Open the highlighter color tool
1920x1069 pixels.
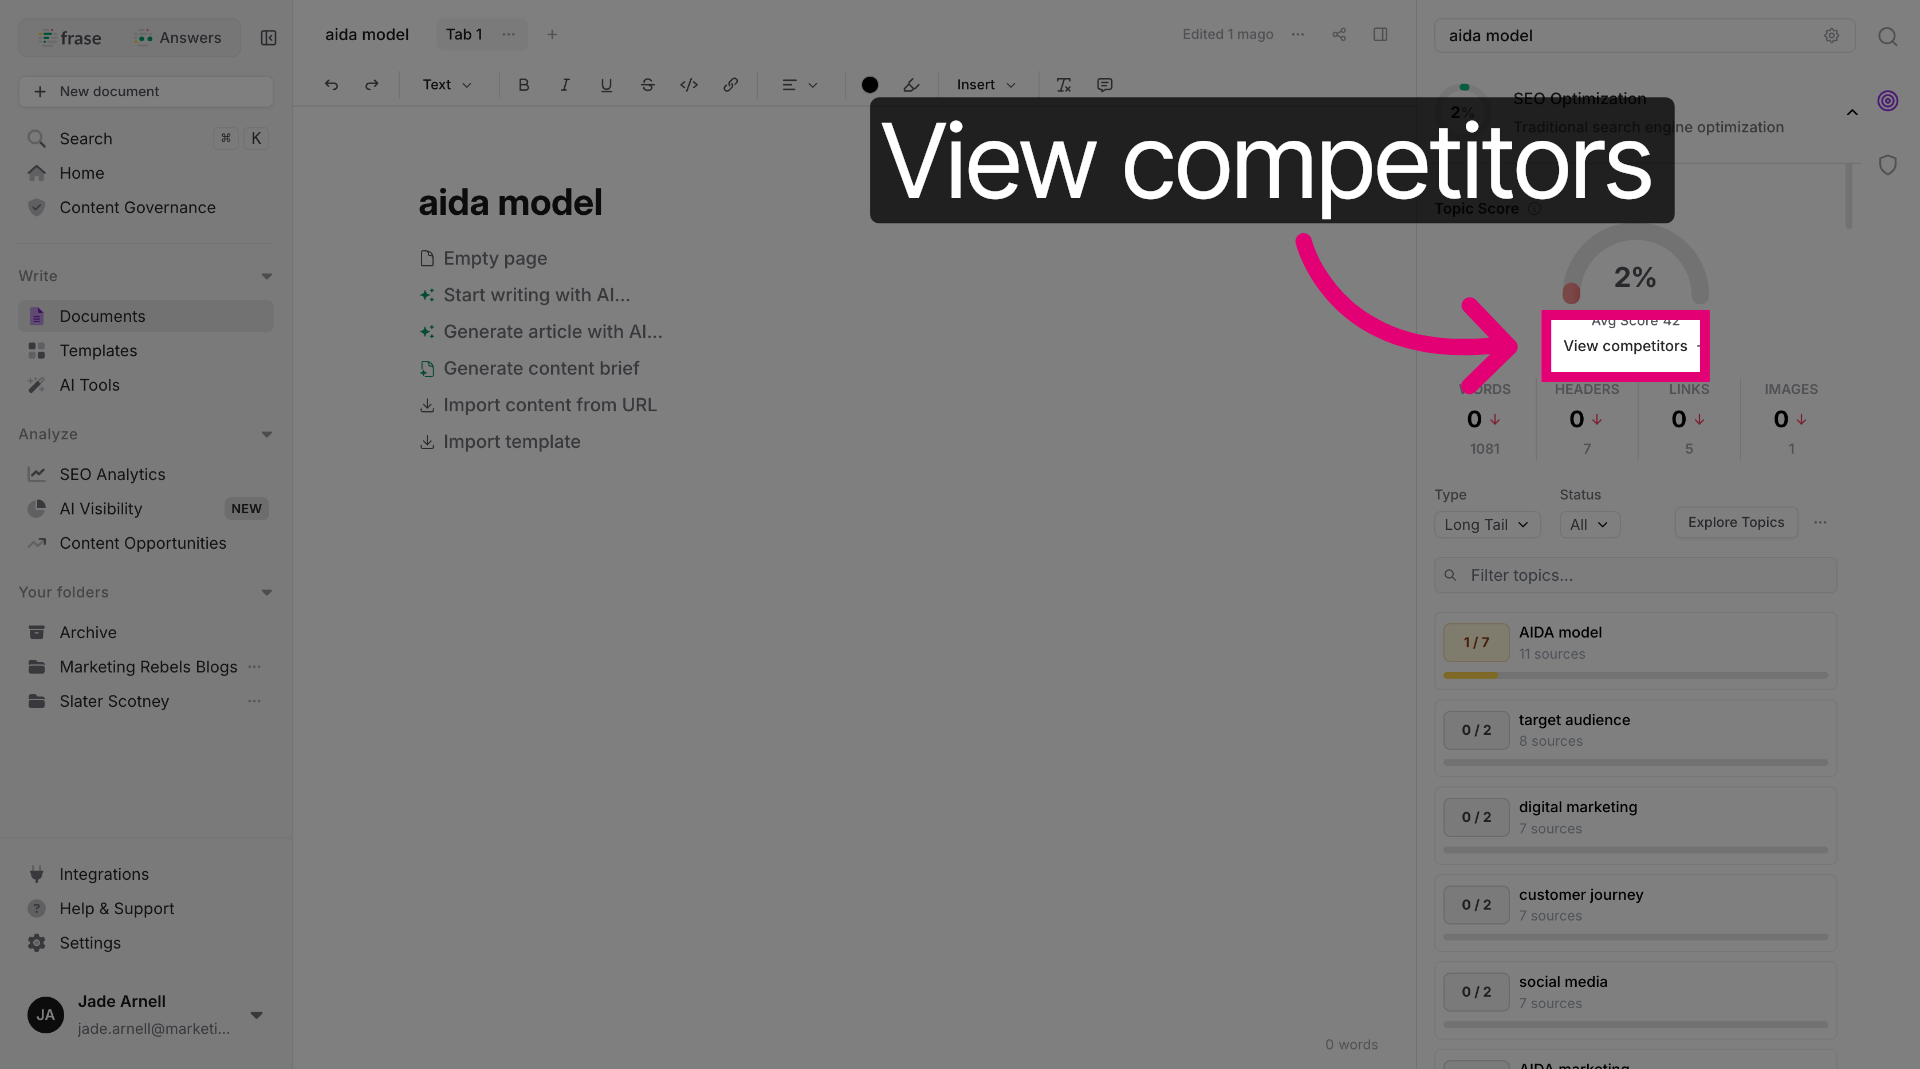[911, 85]
